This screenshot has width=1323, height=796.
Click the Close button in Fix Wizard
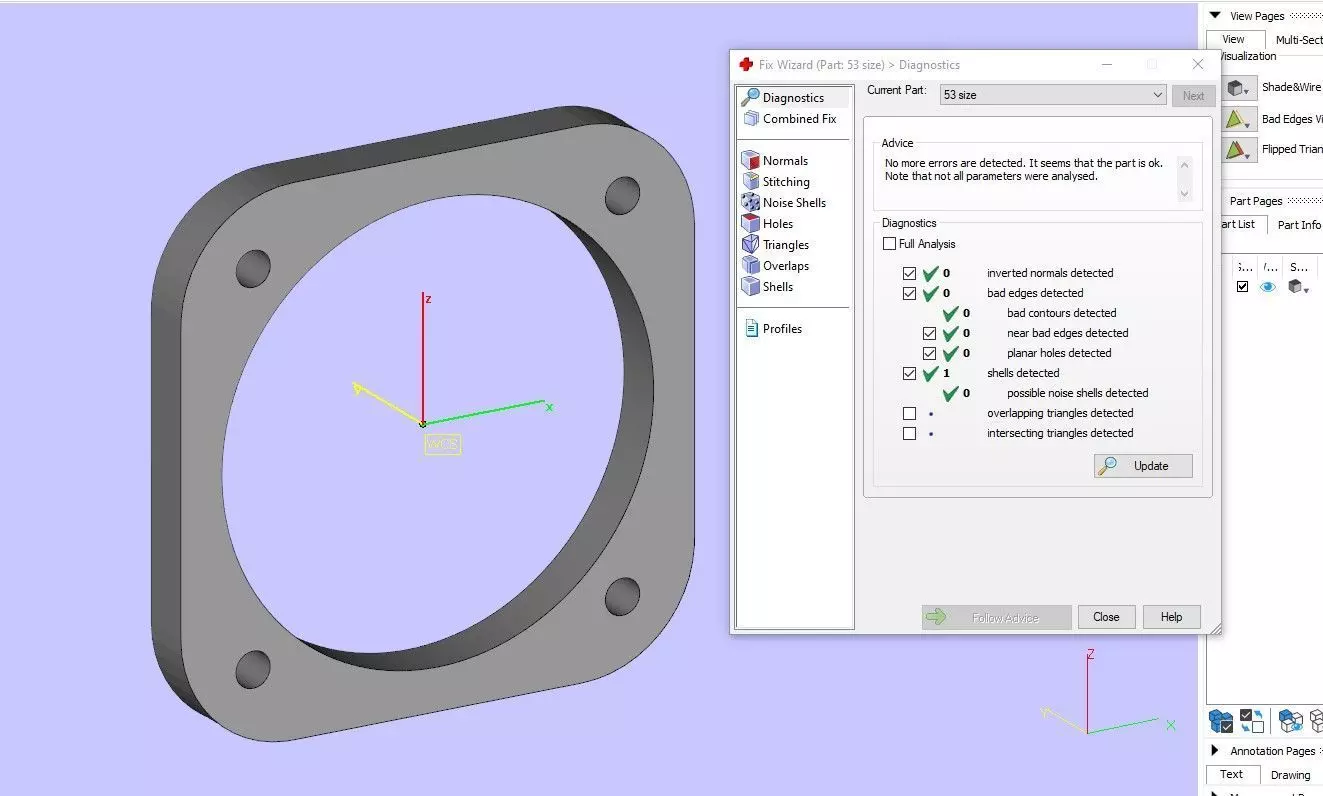tap(1106, 617)
